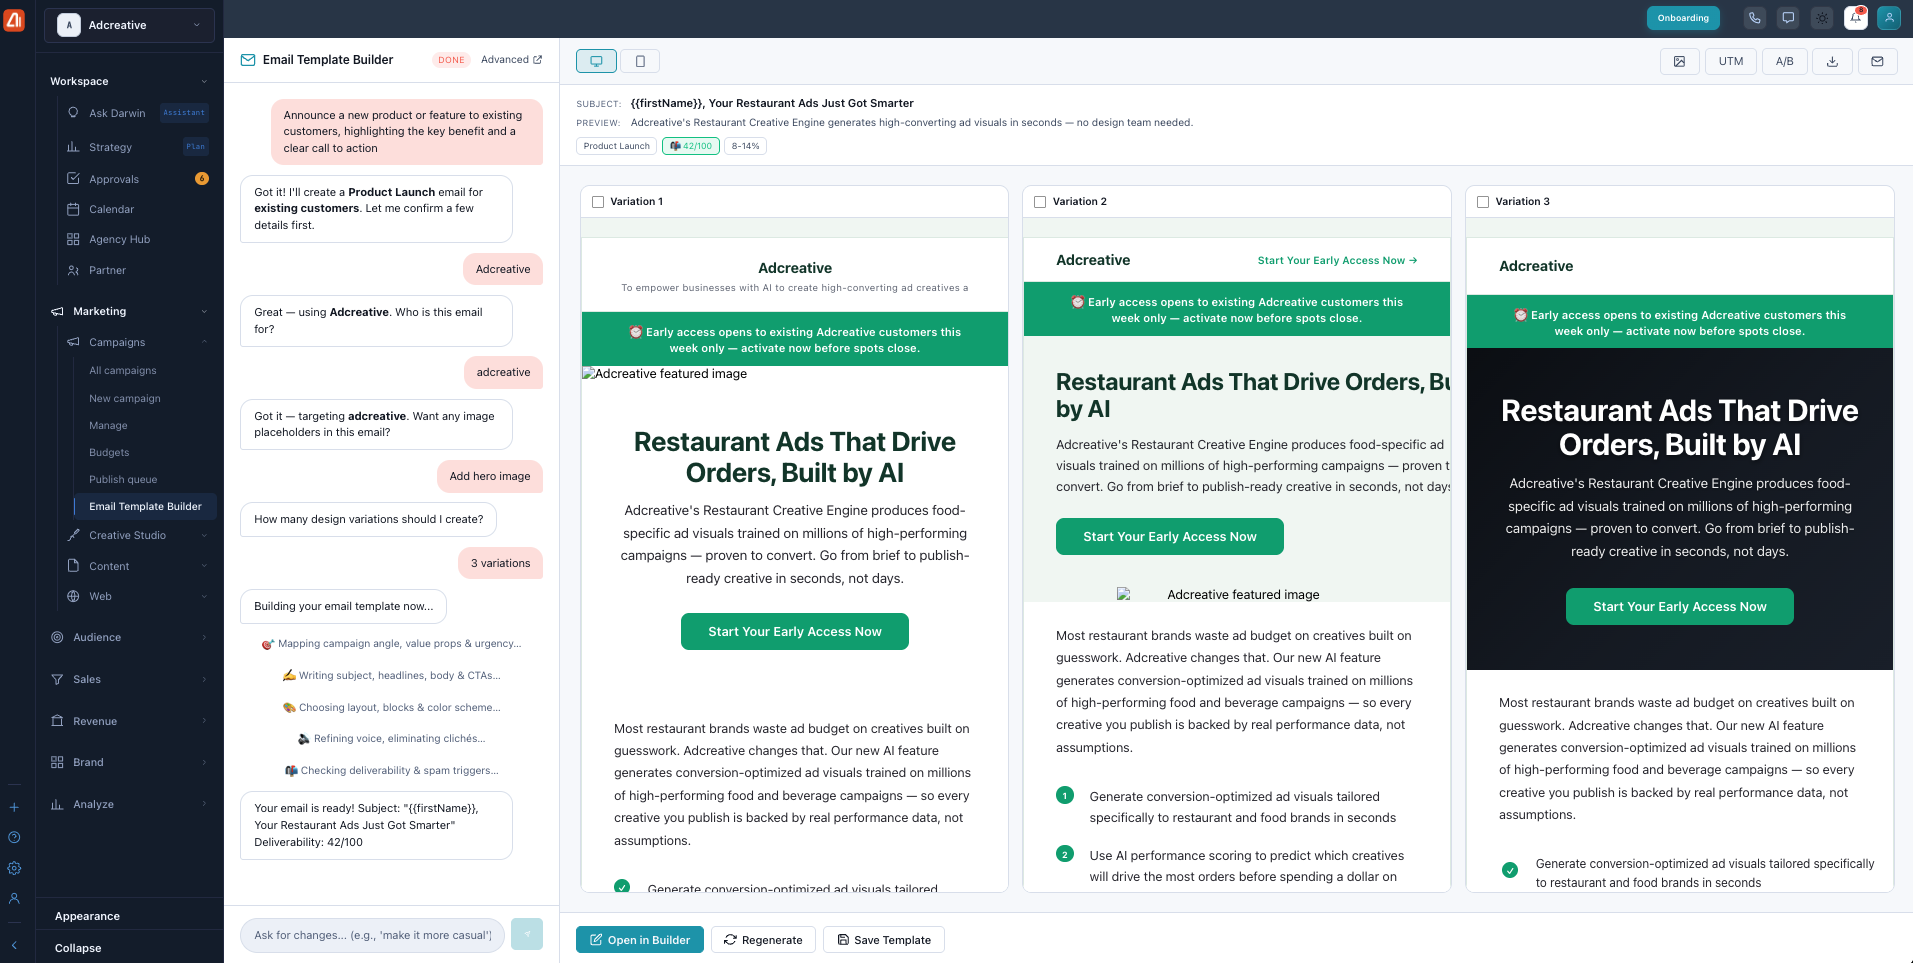The image size is (1913, 963).
Task: Open settings gear icon in left rail
Action: [x=14, y=868]
